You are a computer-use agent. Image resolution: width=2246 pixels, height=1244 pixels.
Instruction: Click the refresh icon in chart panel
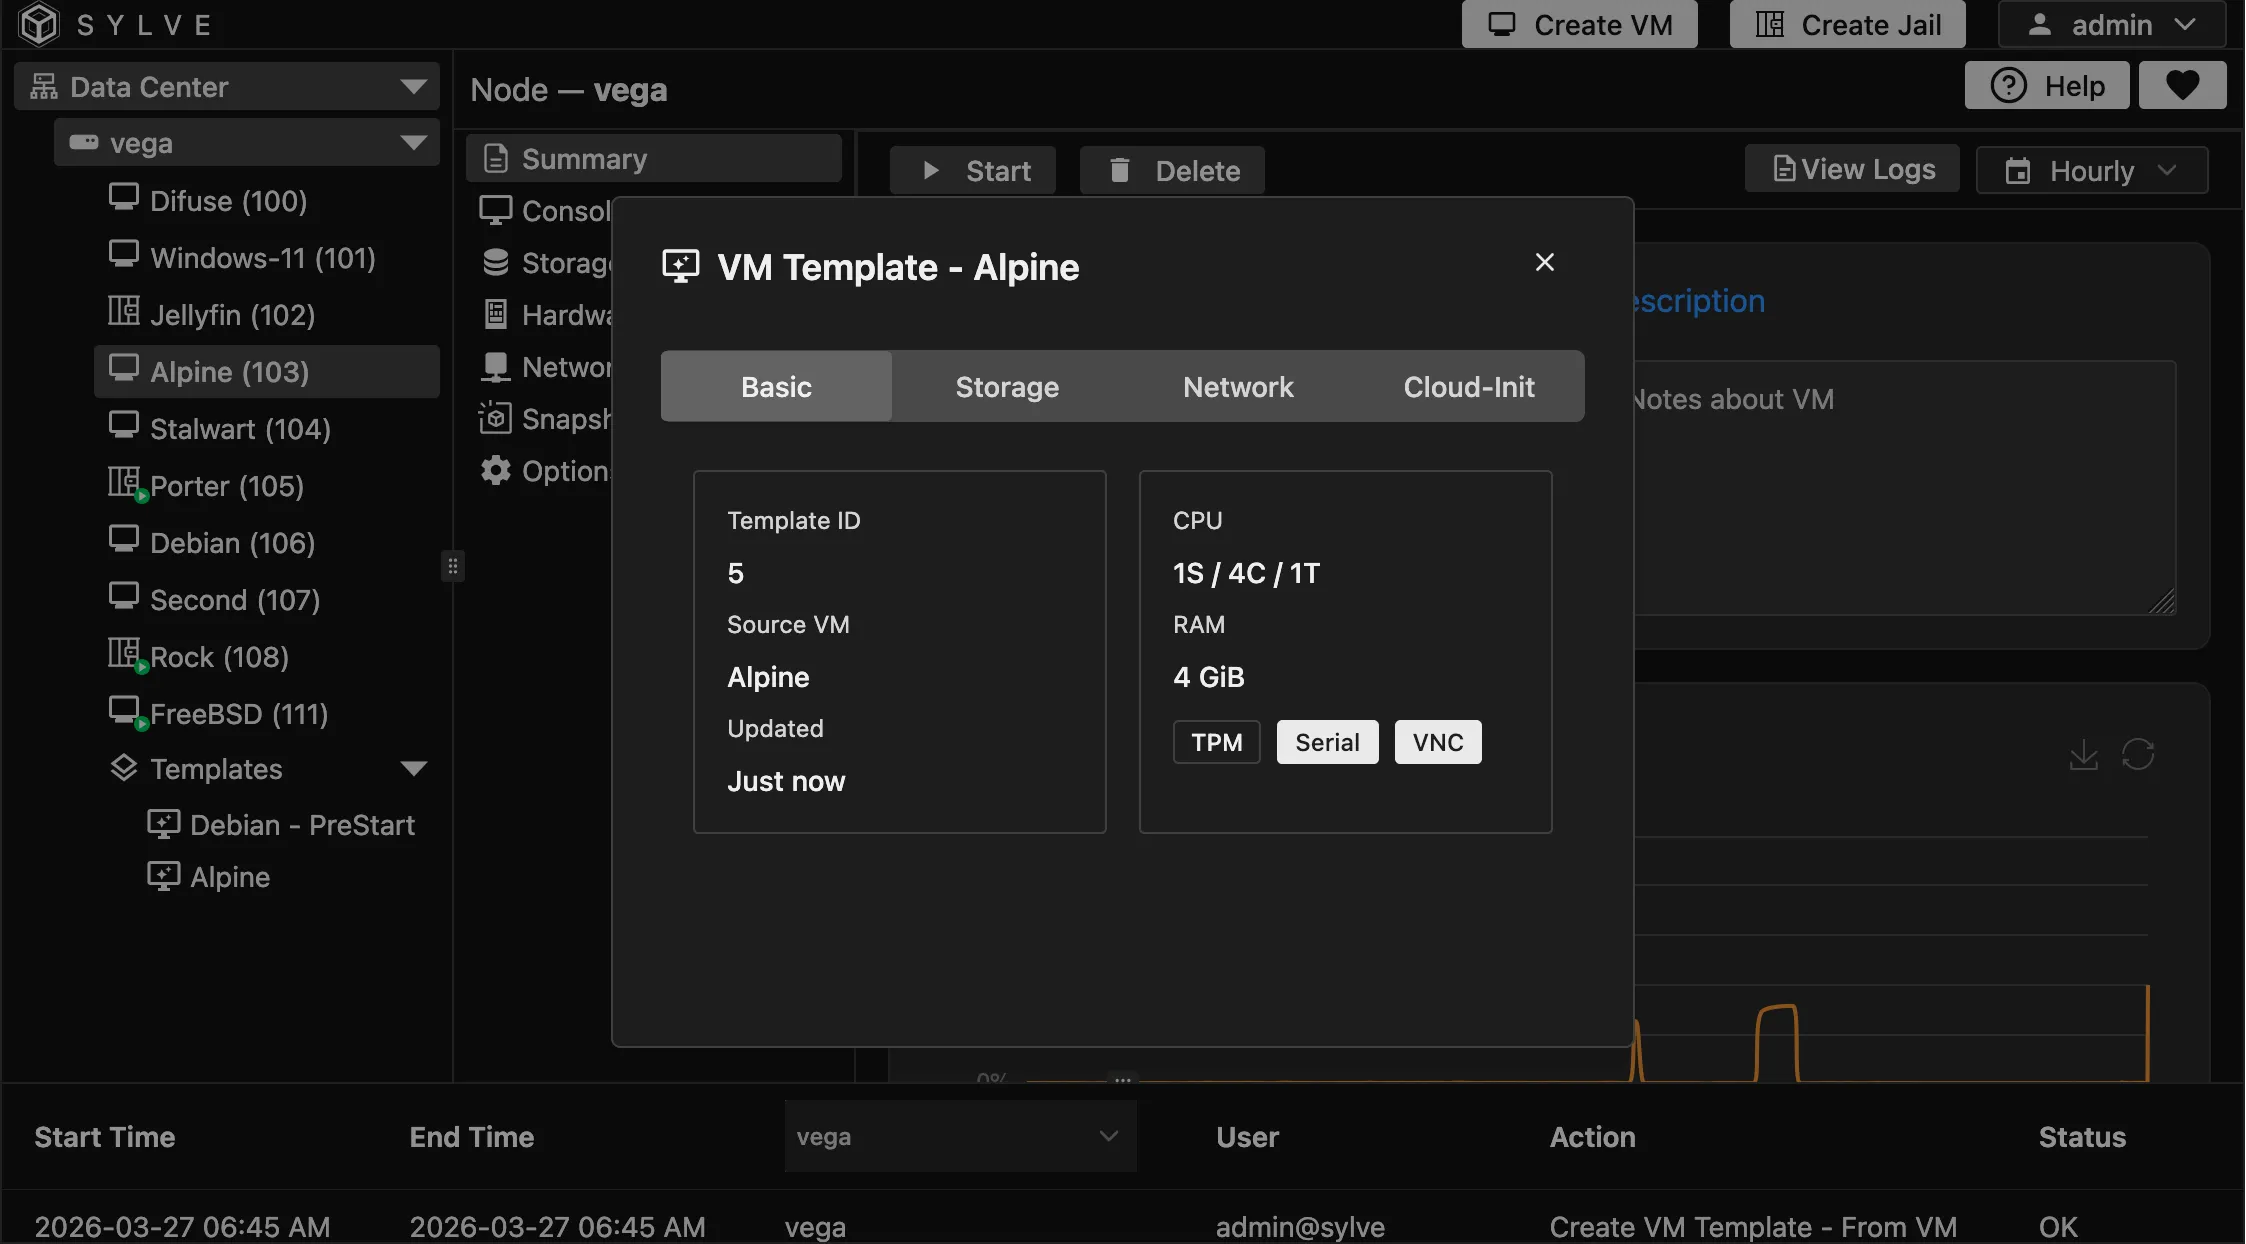click(x=2138, y=754)
